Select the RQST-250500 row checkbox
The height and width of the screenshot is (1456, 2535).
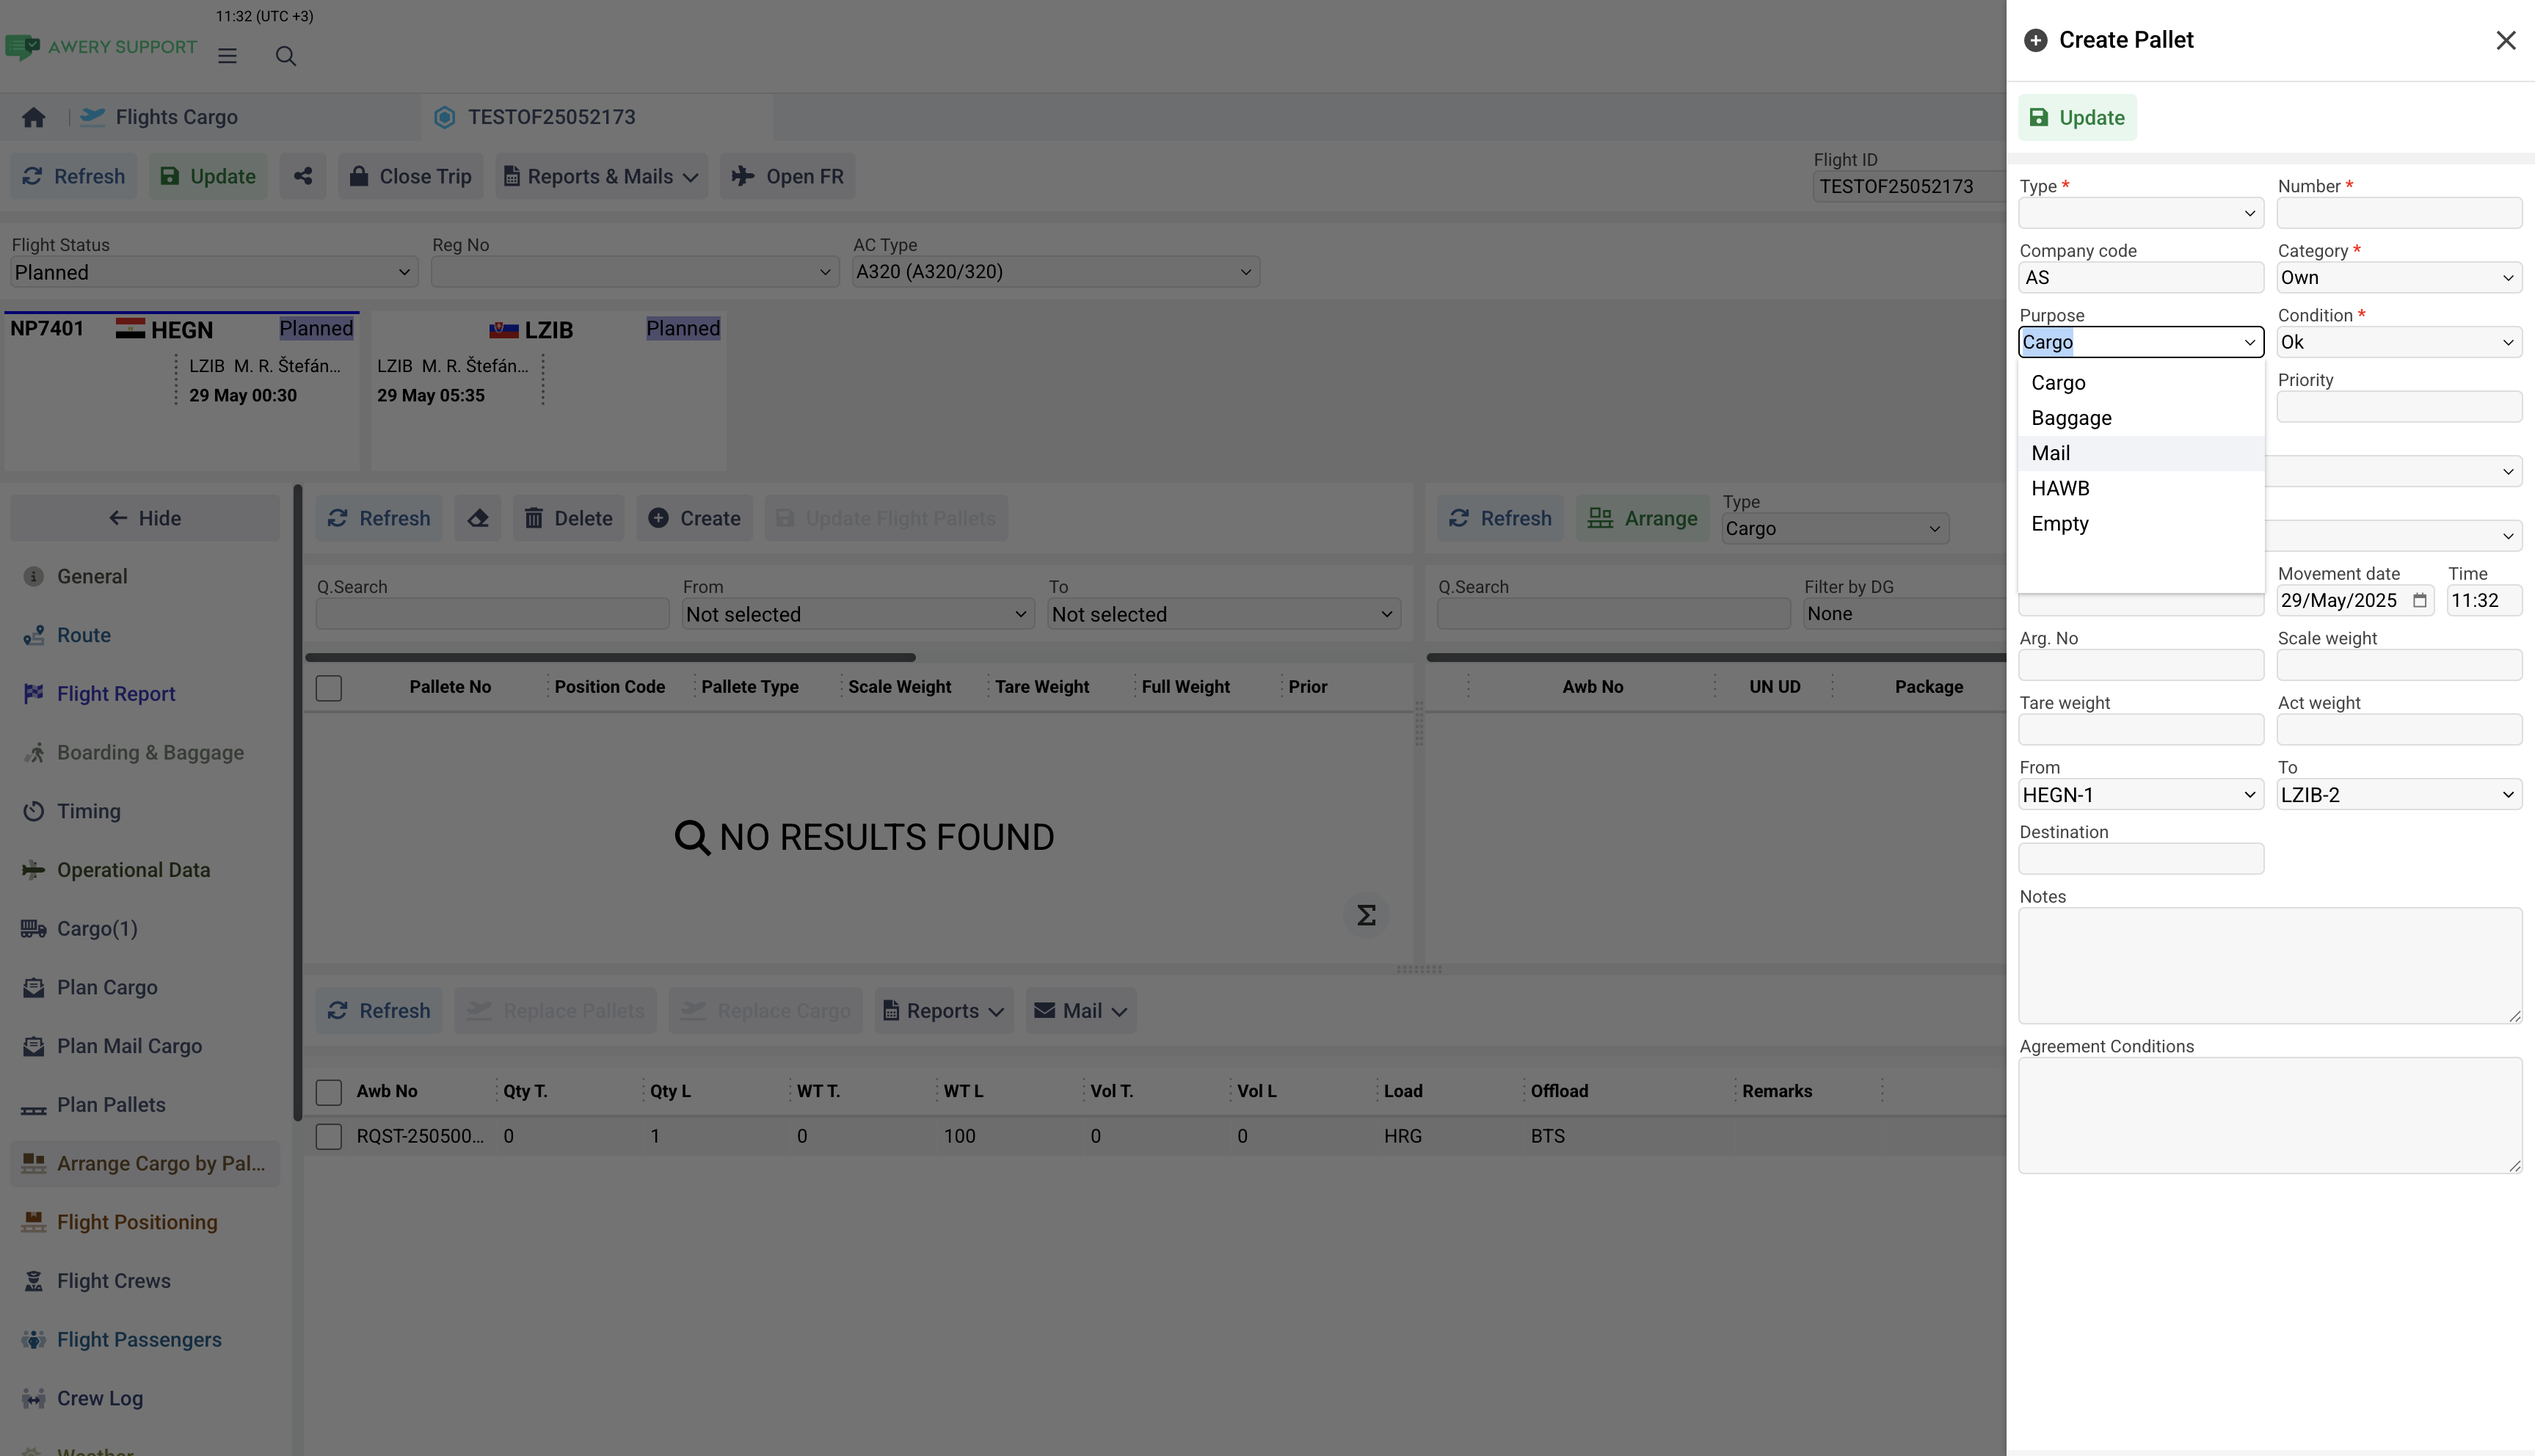click(329, 1137)
